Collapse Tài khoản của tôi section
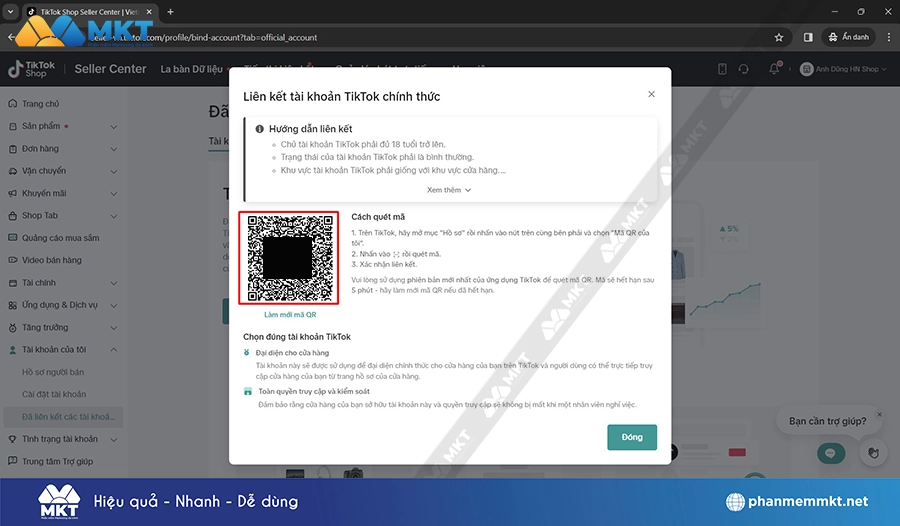This screenshot has height=526, width=900. [113, 350]
